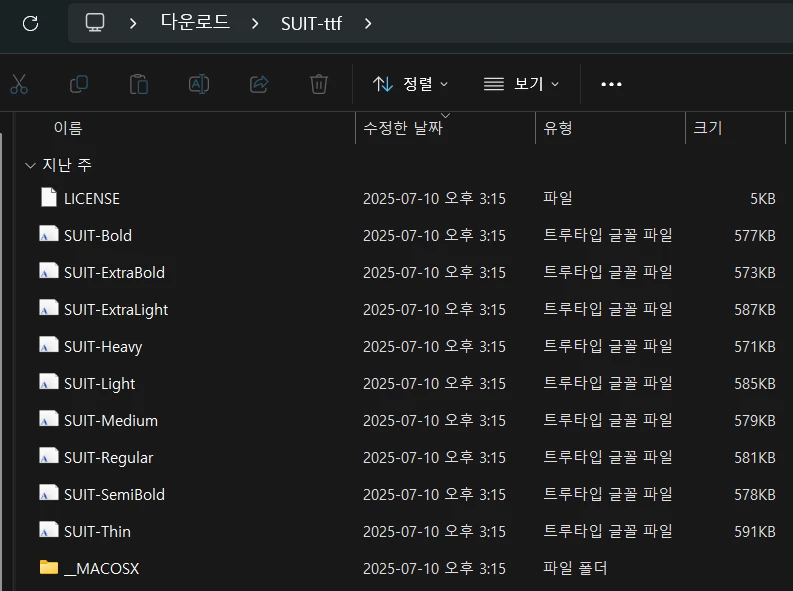
Task: Expand chevron after This PC icon
Action: tap(133, 23)
